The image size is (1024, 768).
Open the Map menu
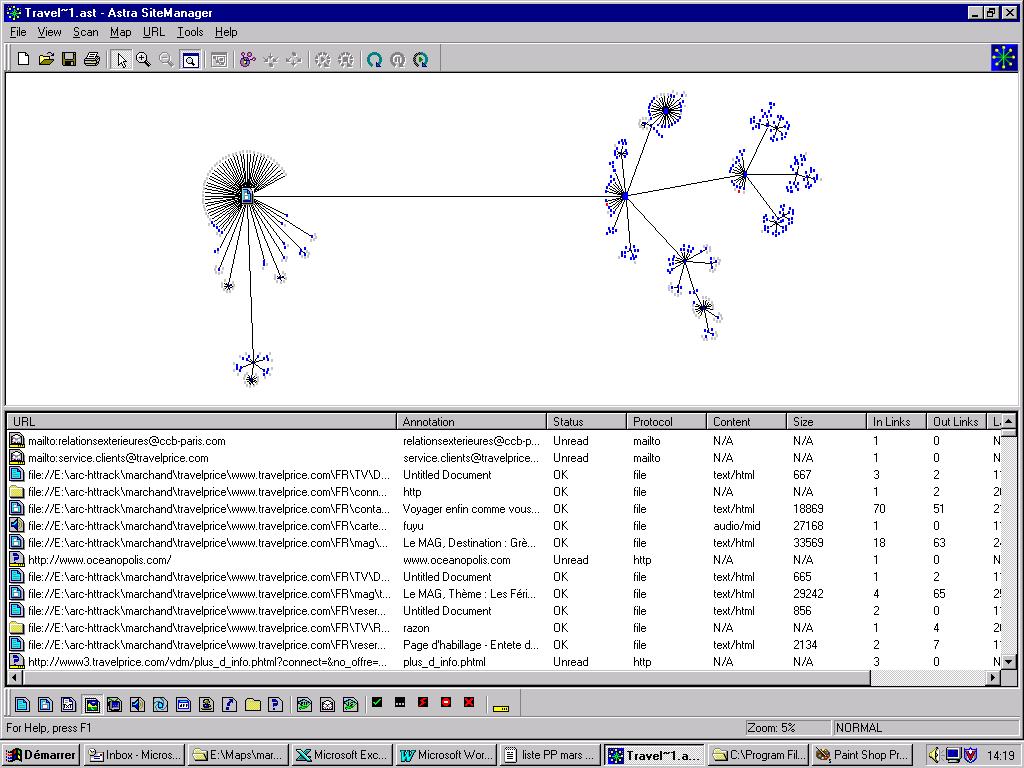120,32
